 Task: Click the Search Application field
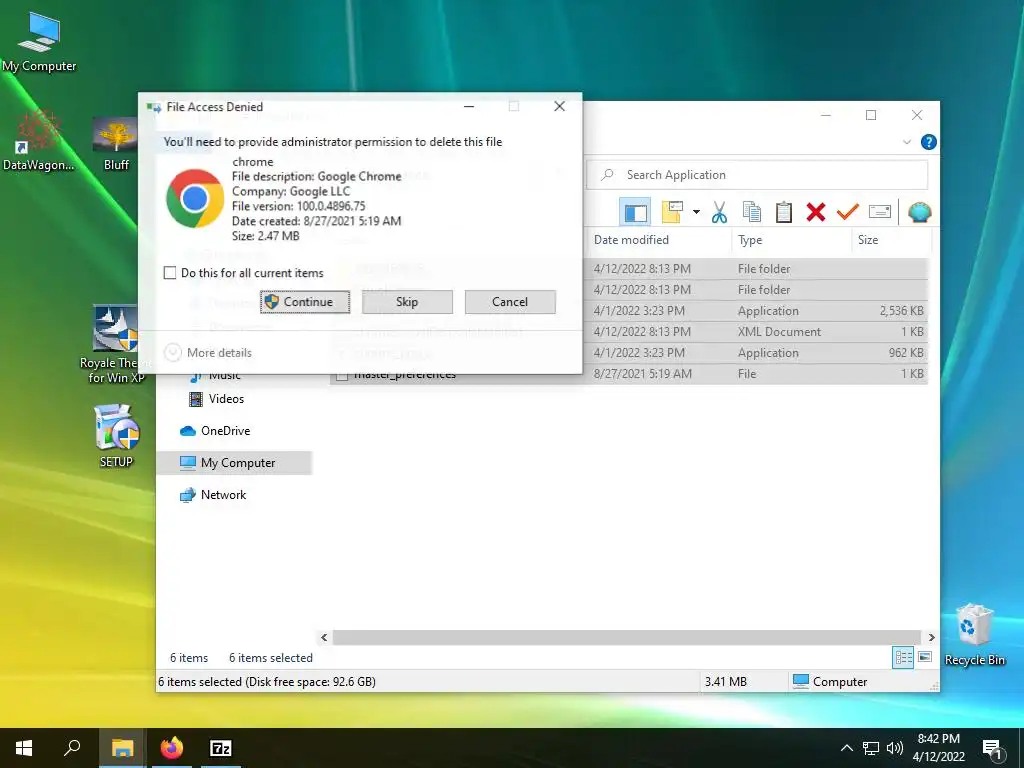[758, 174]
